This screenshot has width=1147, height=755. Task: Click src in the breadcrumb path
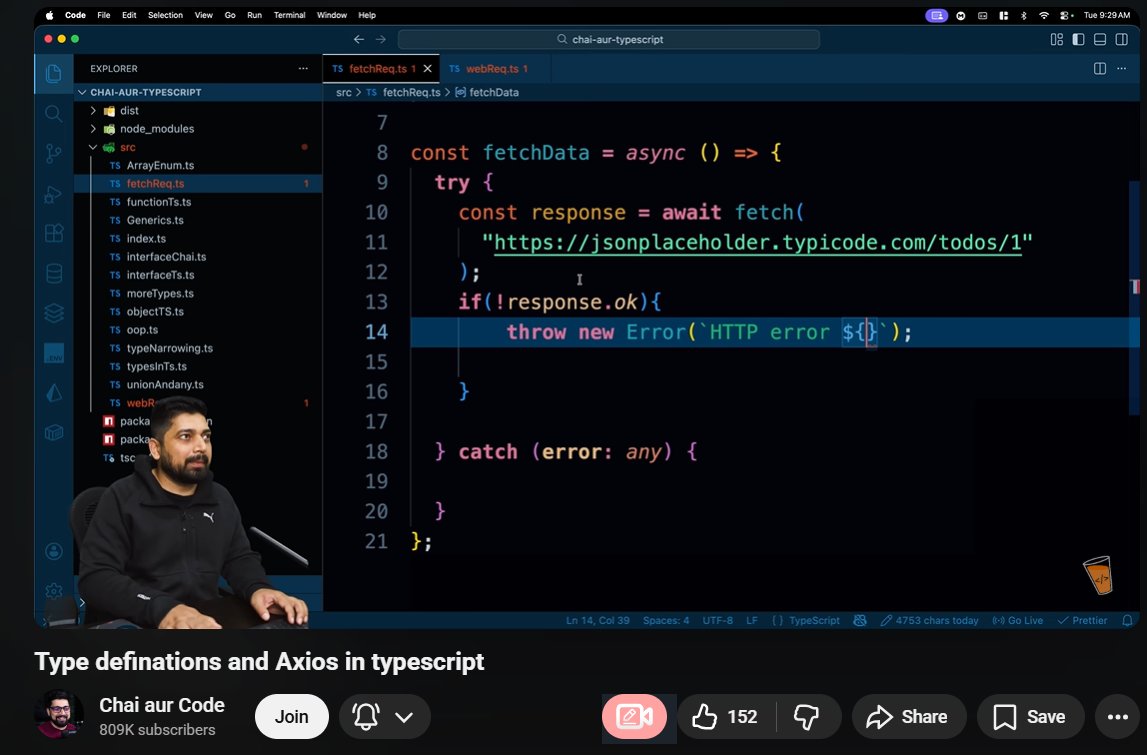pos(343,92)
